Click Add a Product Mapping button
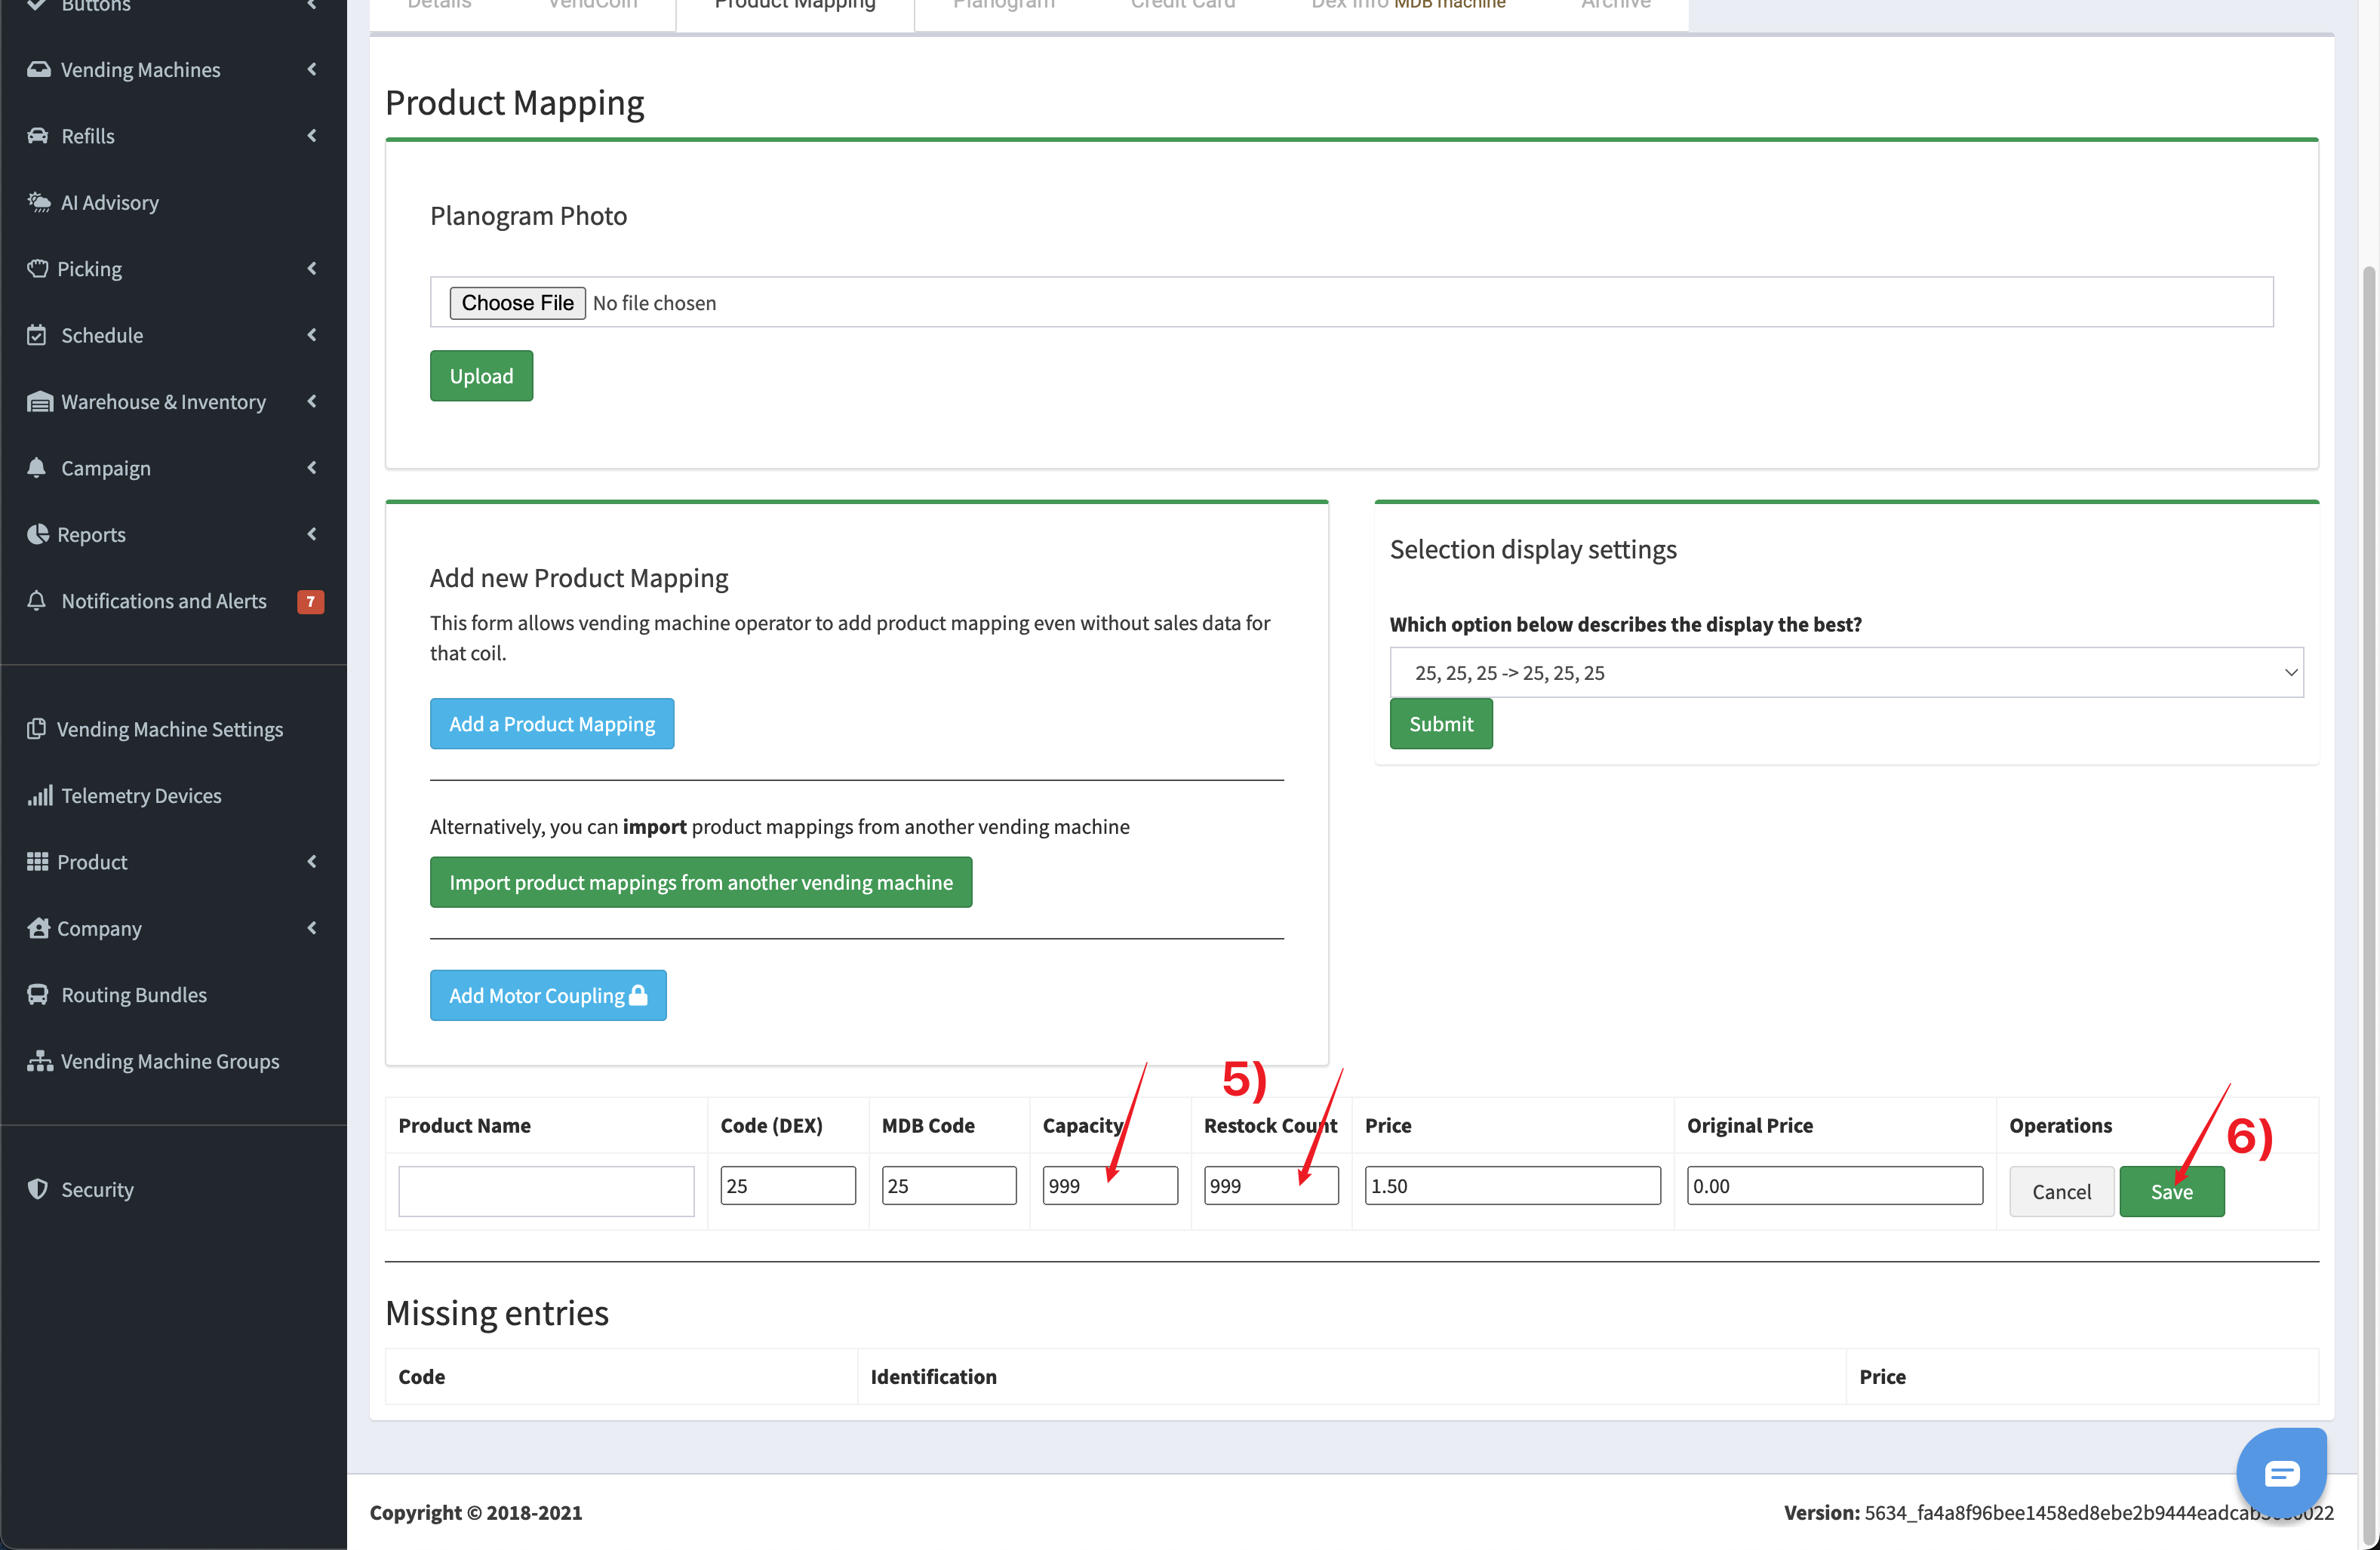This screenshot has width=2380, height=1550. click(x=551, y=724)
